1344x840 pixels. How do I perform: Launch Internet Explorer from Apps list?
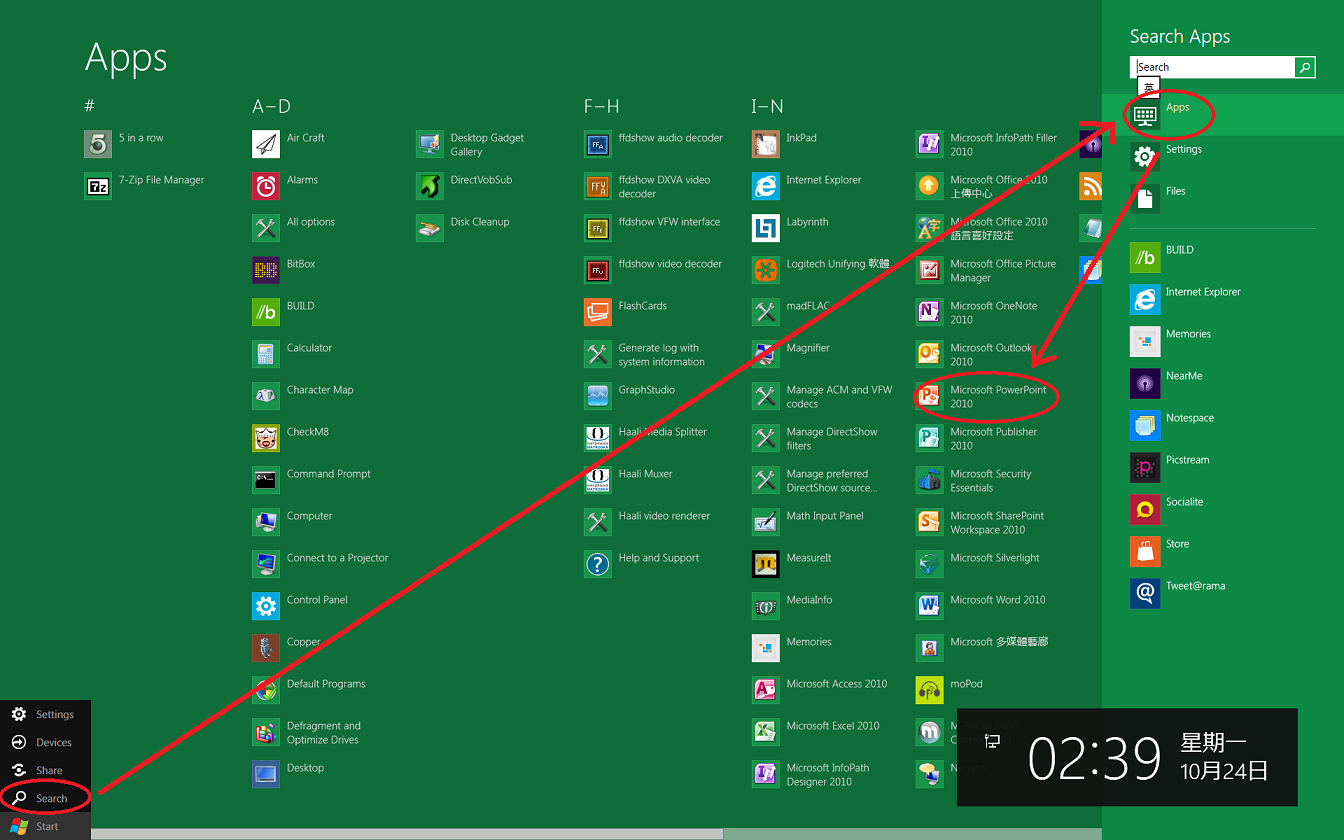tap(806, 186)
